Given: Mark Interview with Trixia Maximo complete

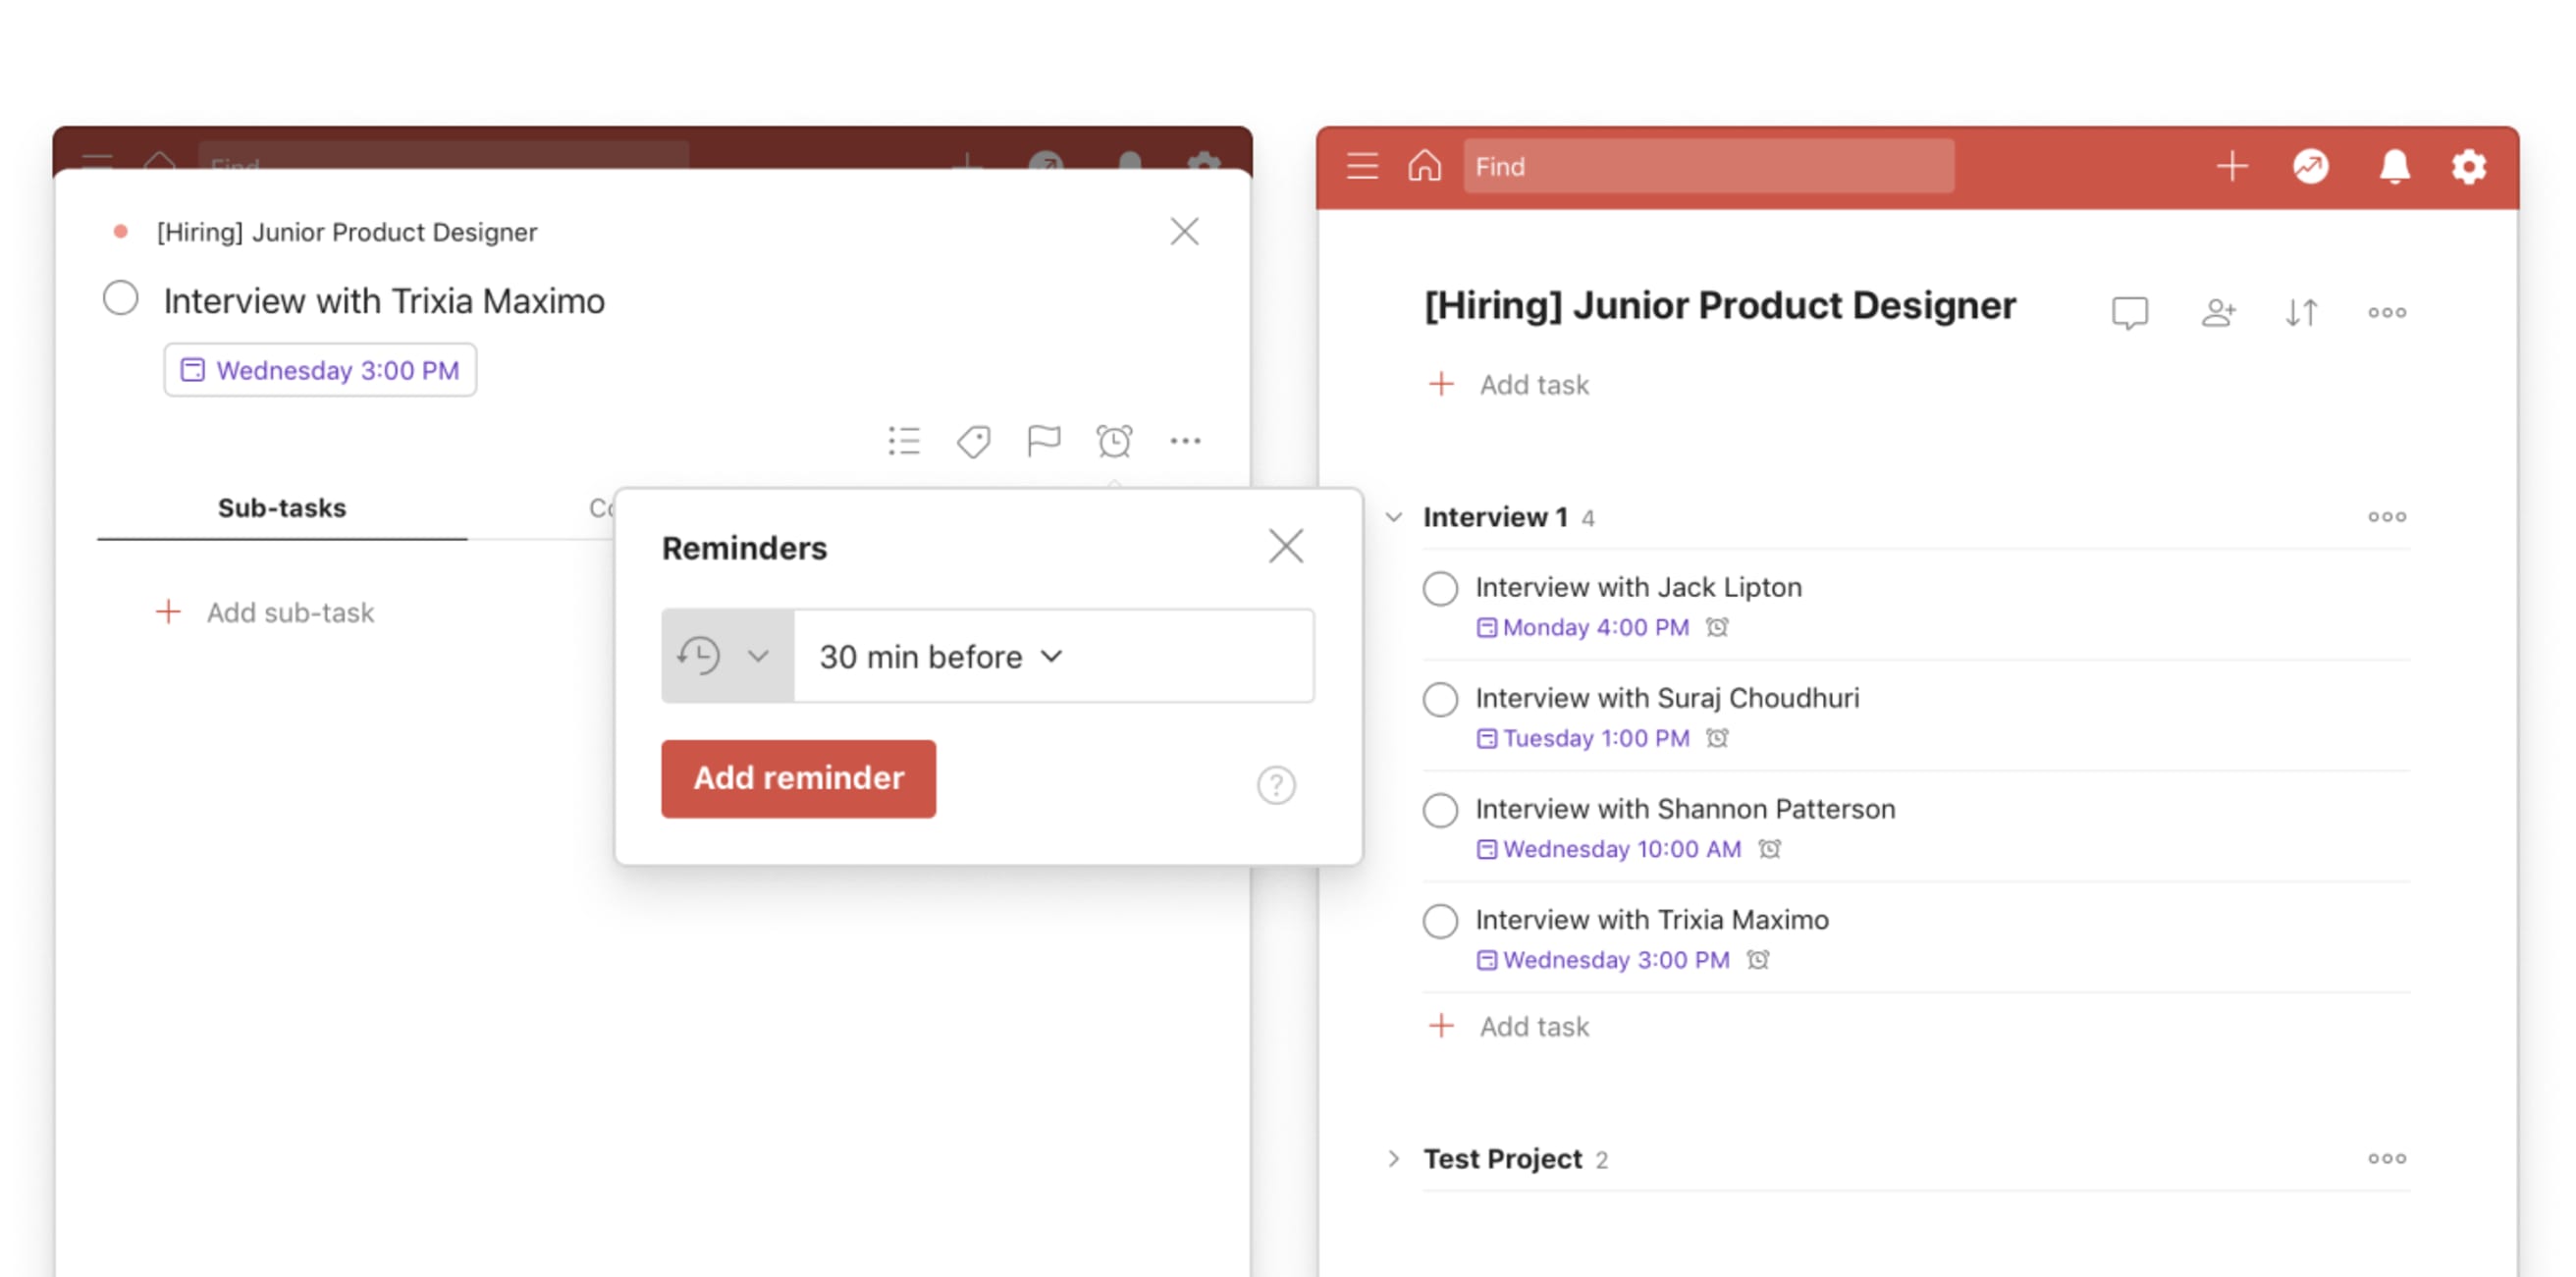Looking at the screenshot, I should click(1439, 921).
